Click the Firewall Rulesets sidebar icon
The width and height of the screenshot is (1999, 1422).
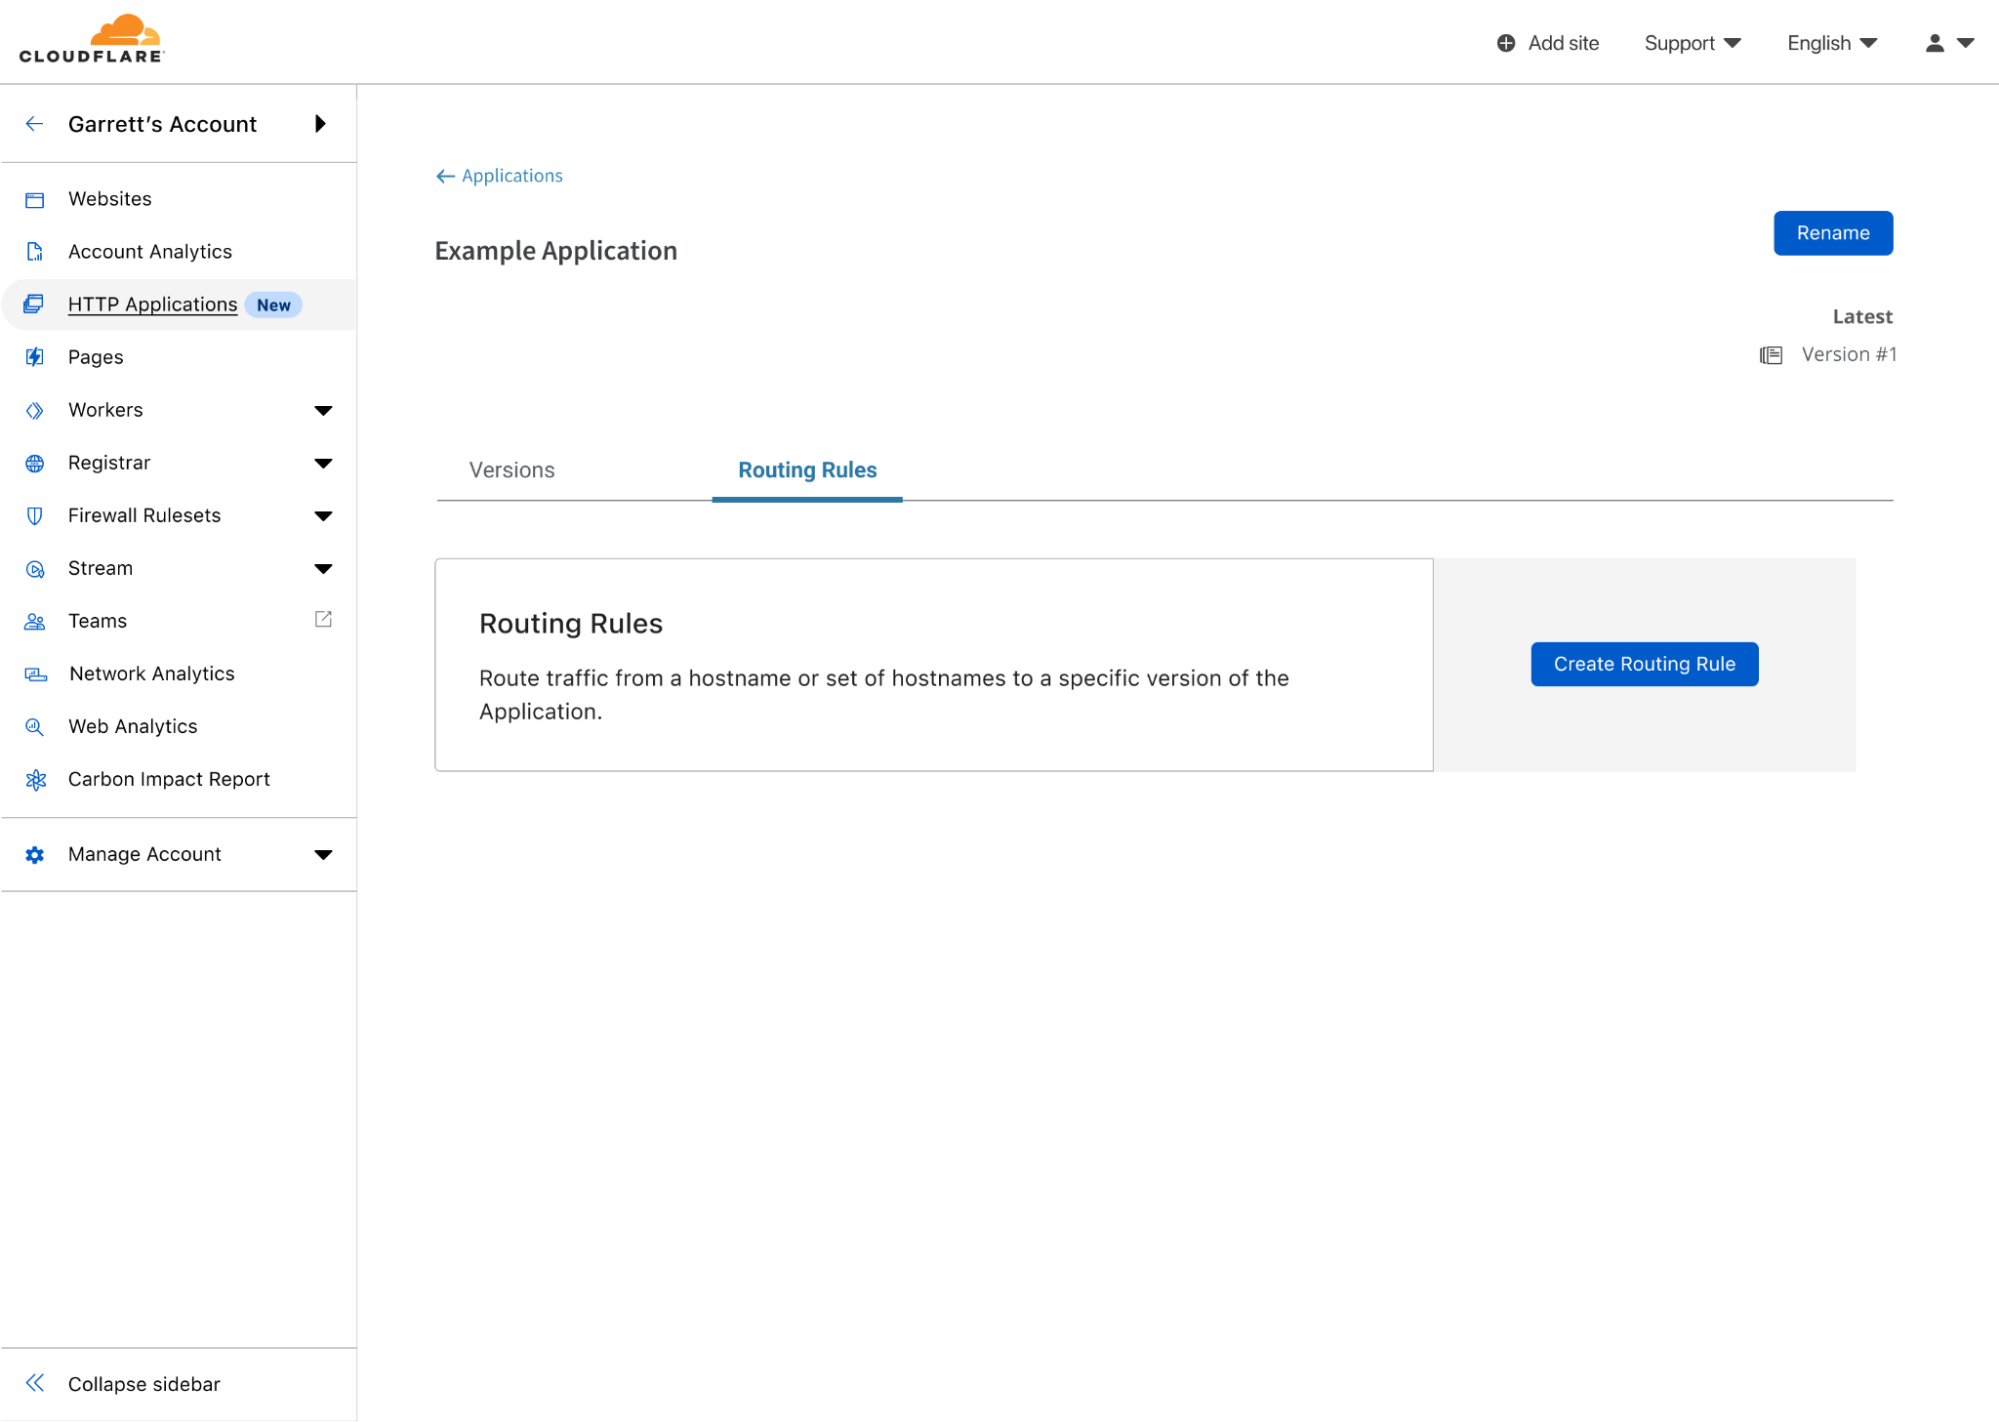34,516
